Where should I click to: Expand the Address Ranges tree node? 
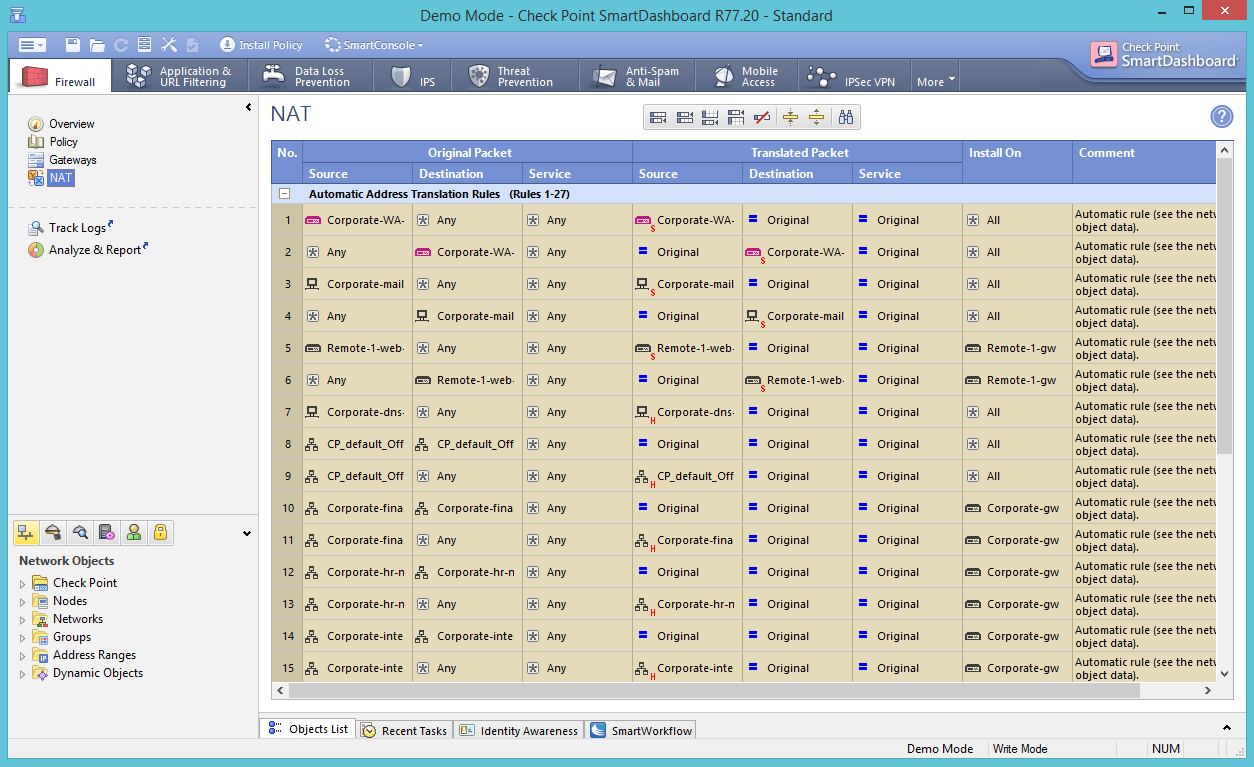point(23,656)
